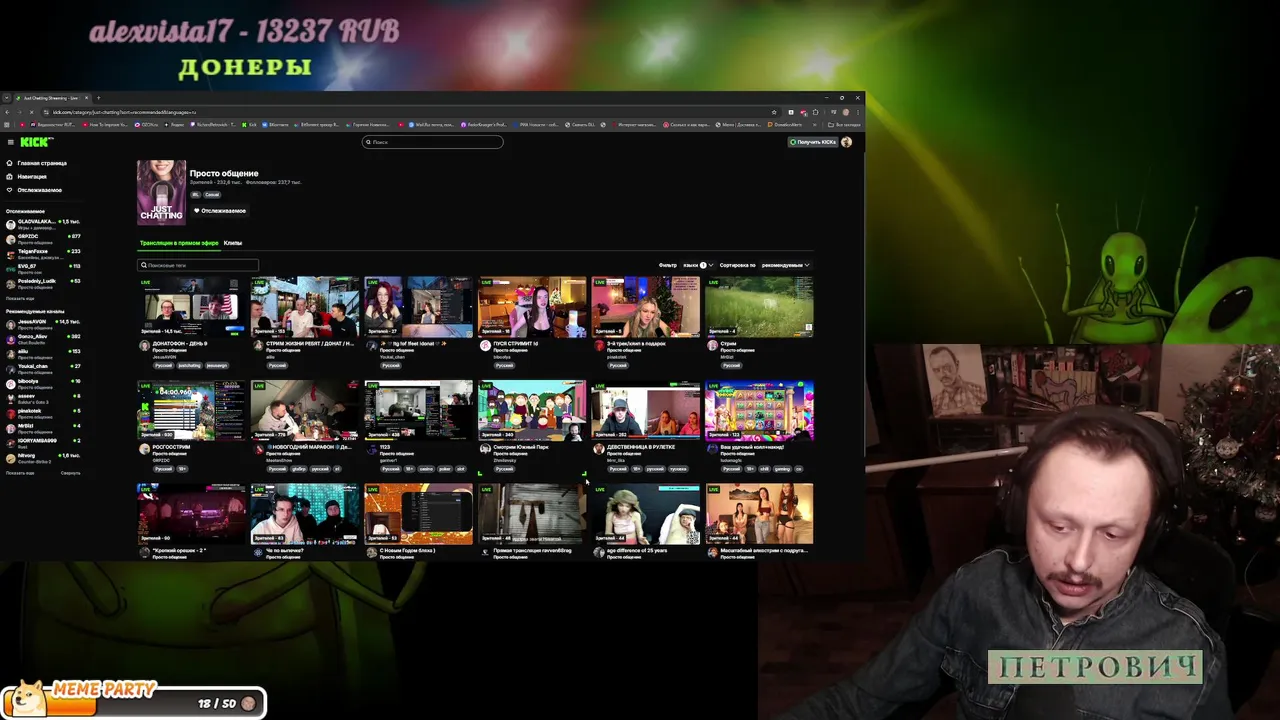
Task: Open the Kick hamburger sidebar menu
Action: coord(10,142)
